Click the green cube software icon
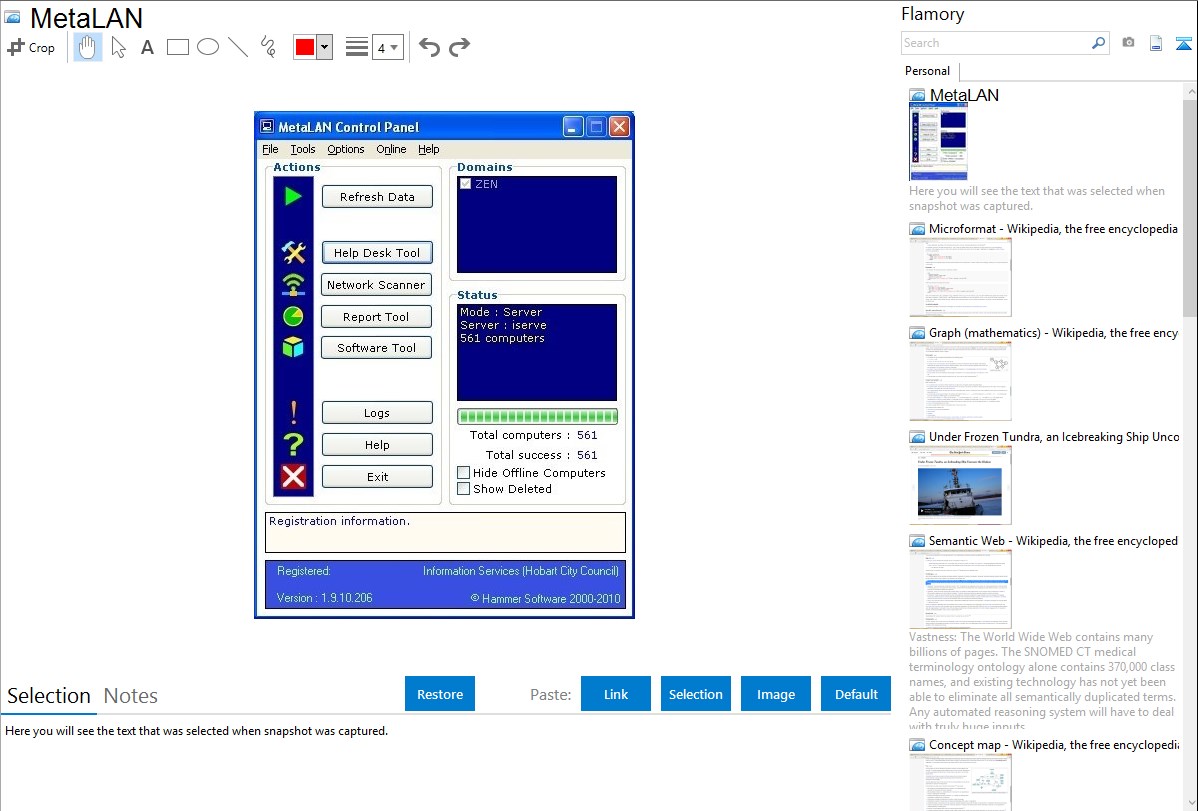1198x811 pixels. (x=293, y=347)
